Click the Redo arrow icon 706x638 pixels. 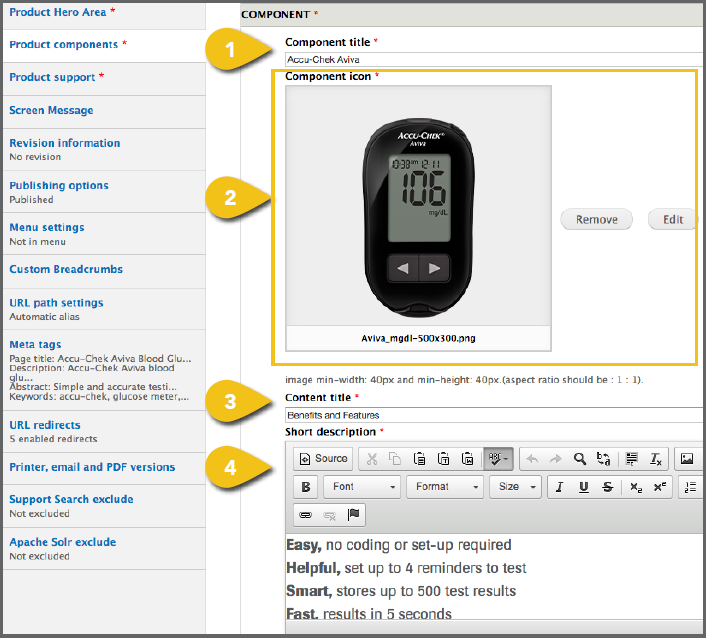pos(556,459)
